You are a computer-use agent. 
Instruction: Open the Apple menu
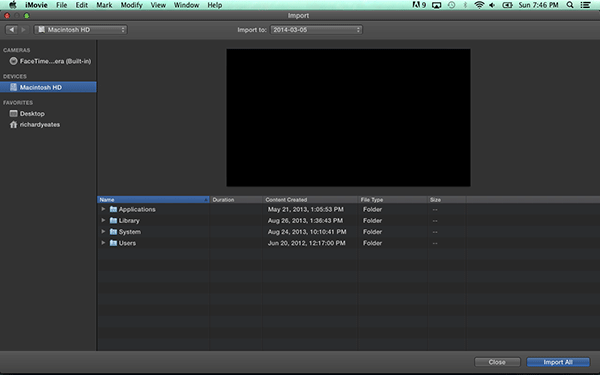click(13, 5)
